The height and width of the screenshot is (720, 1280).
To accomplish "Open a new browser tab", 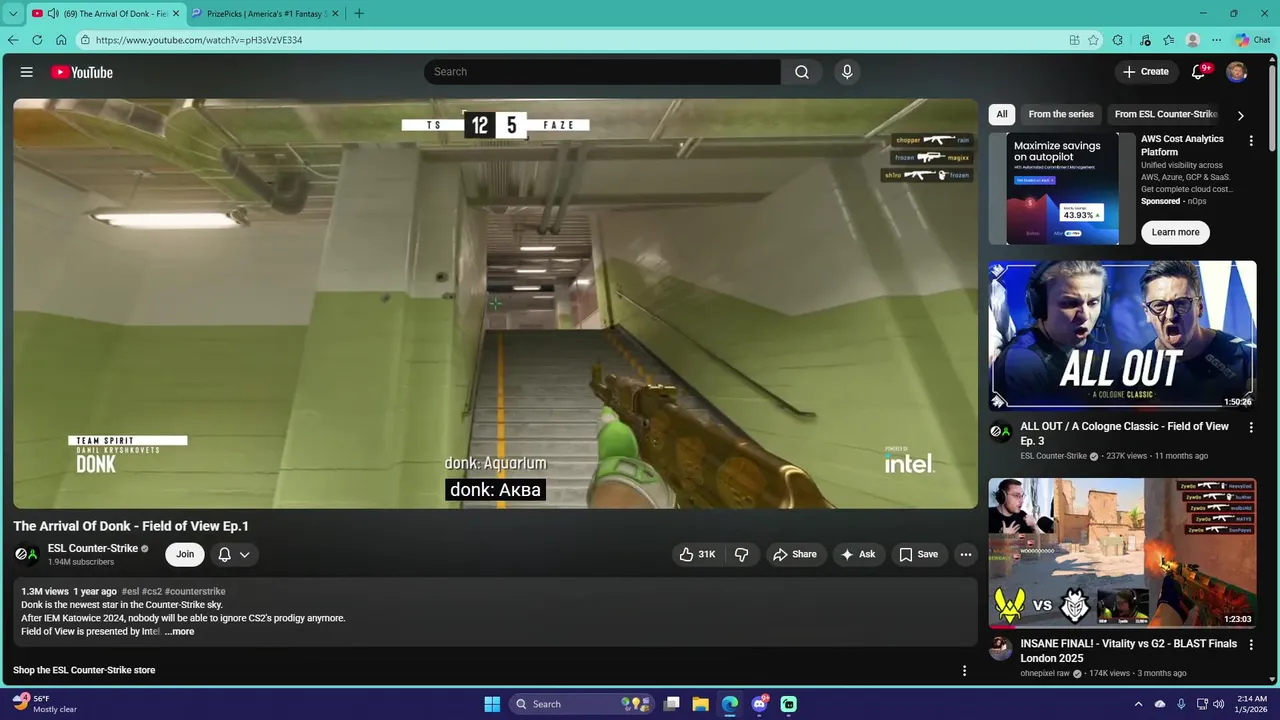I will pyautogui.click(x=359, y=14).
